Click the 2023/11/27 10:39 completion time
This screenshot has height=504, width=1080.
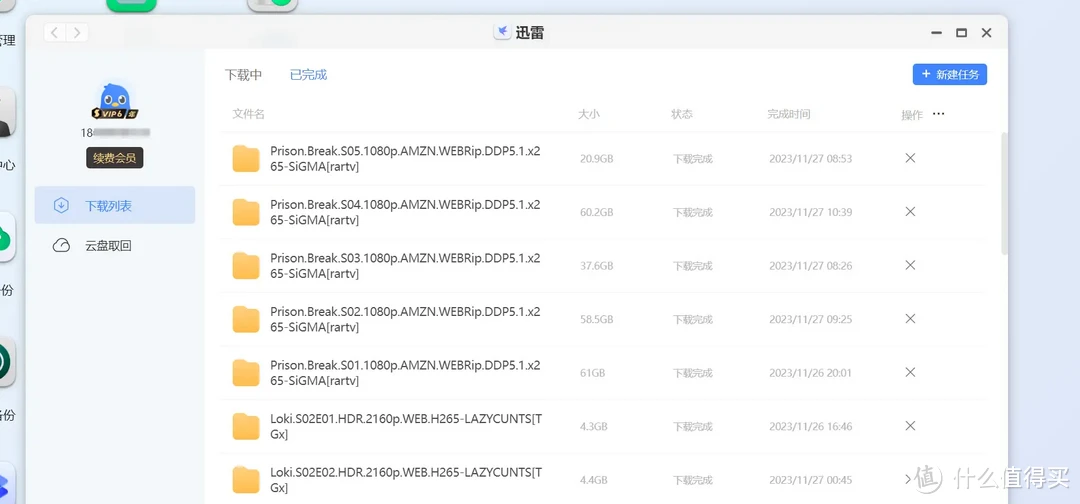[811, 212]
